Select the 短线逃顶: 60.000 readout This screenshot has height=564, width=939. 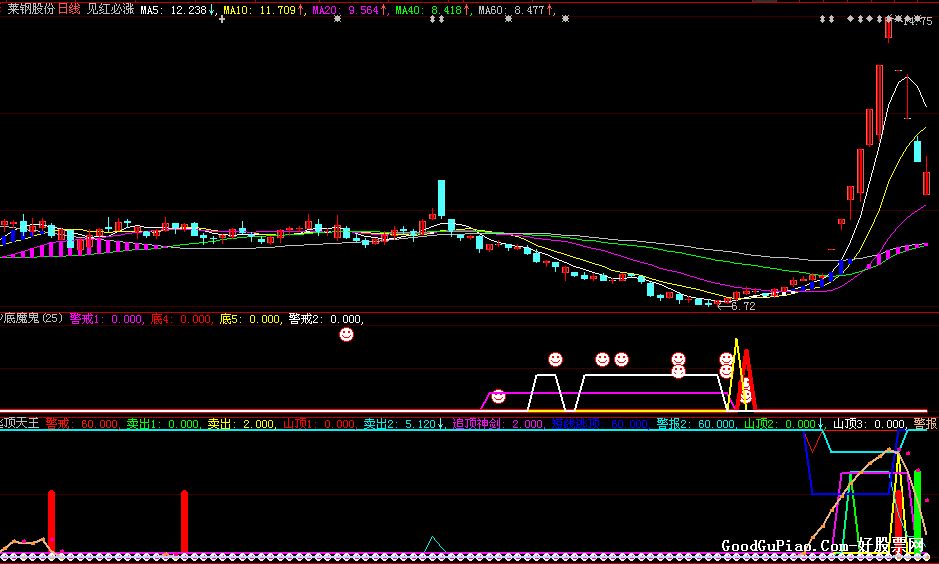(x=600, y=424)
